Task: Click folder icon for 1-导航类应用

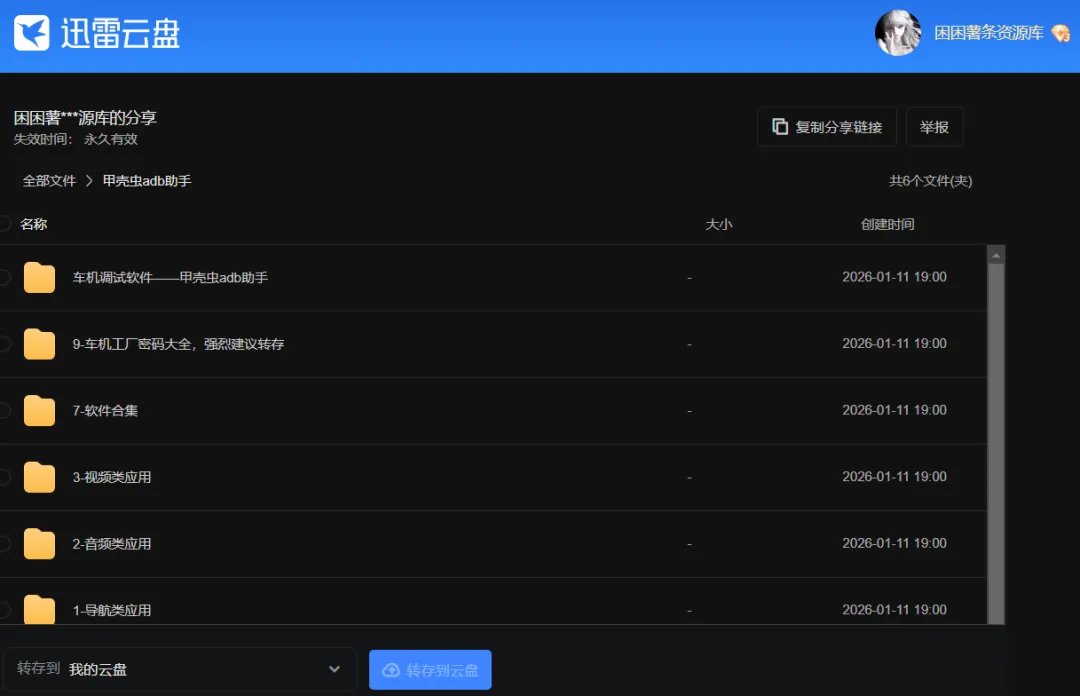Action: 39,610
